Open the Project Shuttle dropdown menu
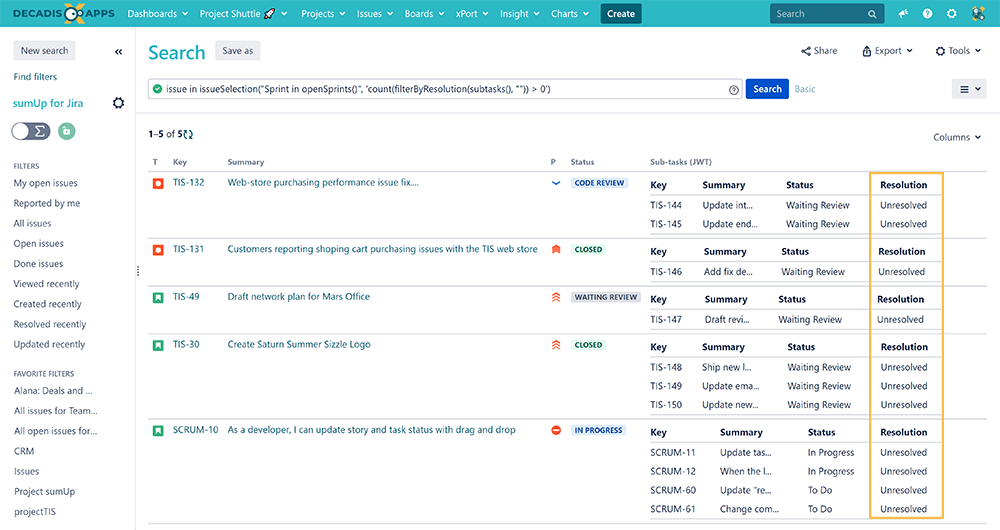The height and width of the screenshot is (530, 1000). pyautogui.click(x=244, y=13)
